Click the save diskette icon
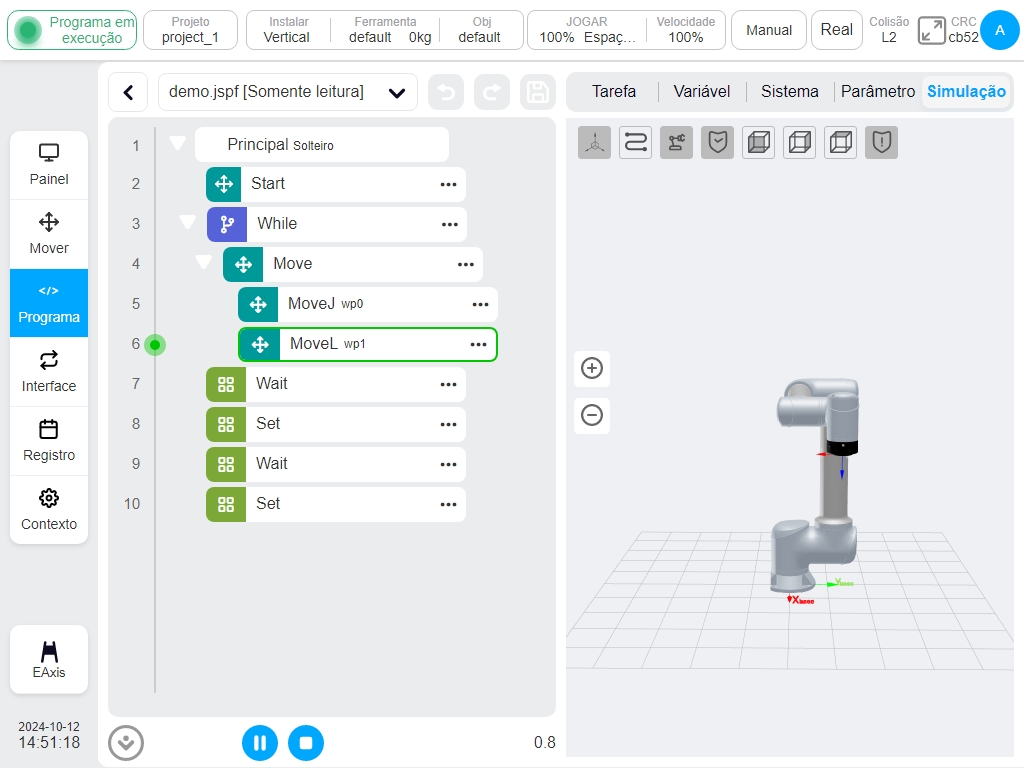The width and height of the screenshot is (1024, 768). coord(537,92)
